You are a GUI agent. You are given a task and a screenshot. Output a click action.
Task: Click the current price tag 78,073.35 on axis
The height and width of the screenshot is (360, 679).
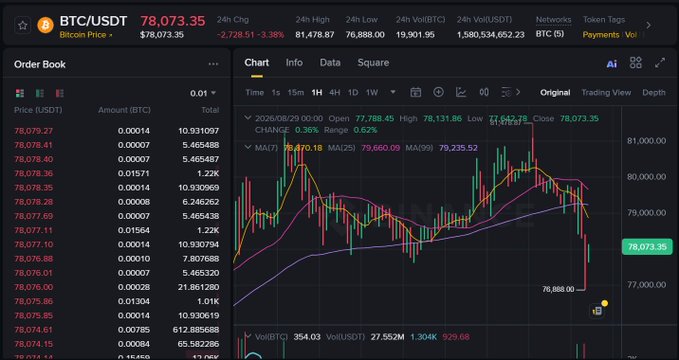pos(647,247)
